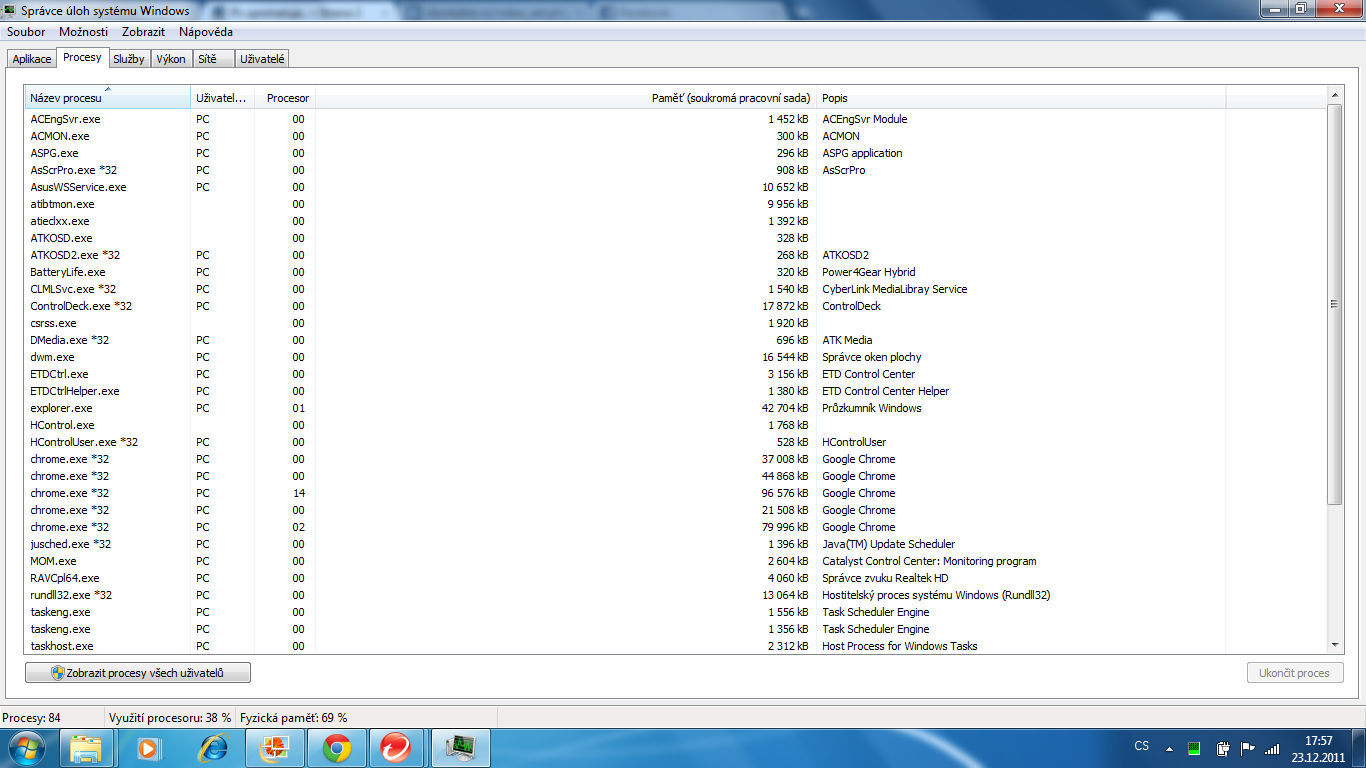
Task: Click the scroll up arrow of process list
Action: 1335,95
